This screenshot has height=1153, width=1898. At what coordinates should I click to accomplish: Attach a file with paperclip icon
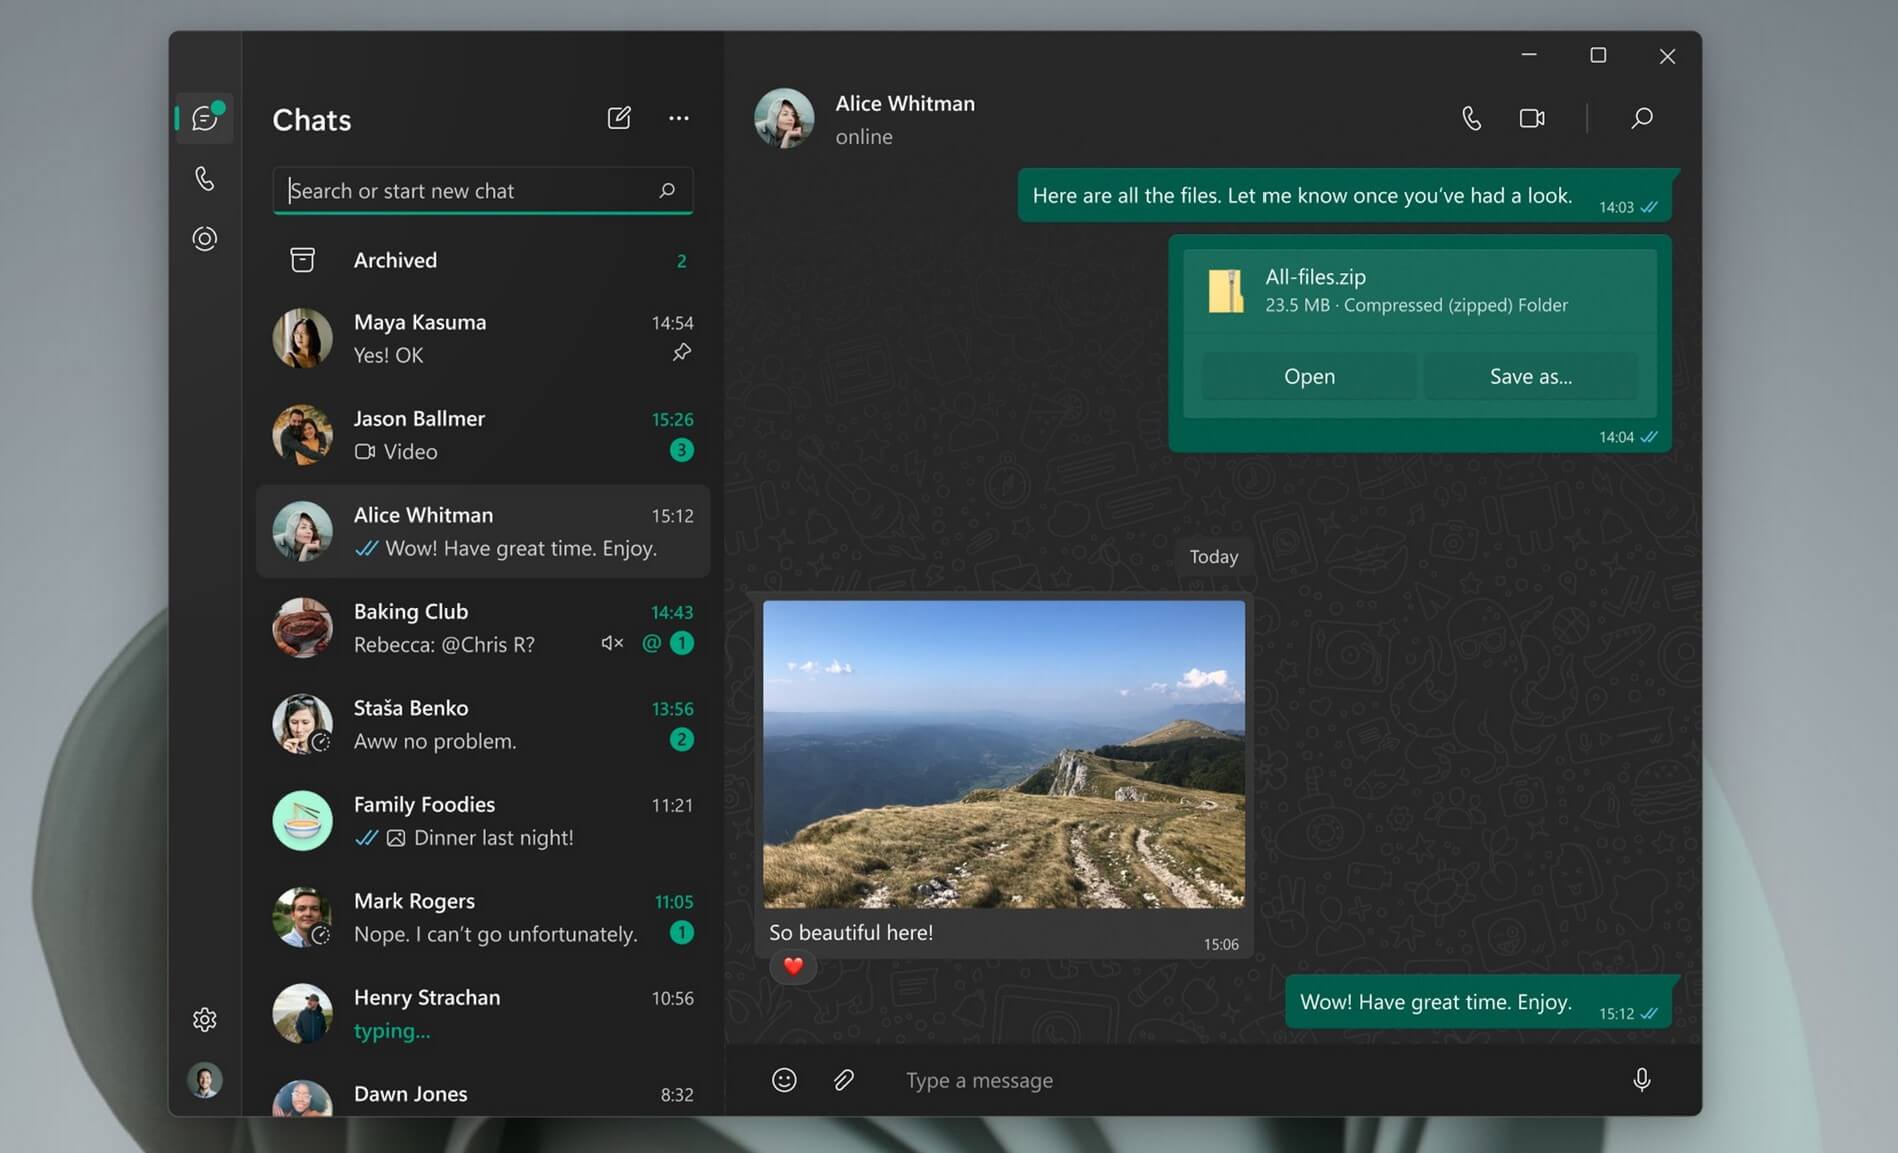pos(844,1080)
